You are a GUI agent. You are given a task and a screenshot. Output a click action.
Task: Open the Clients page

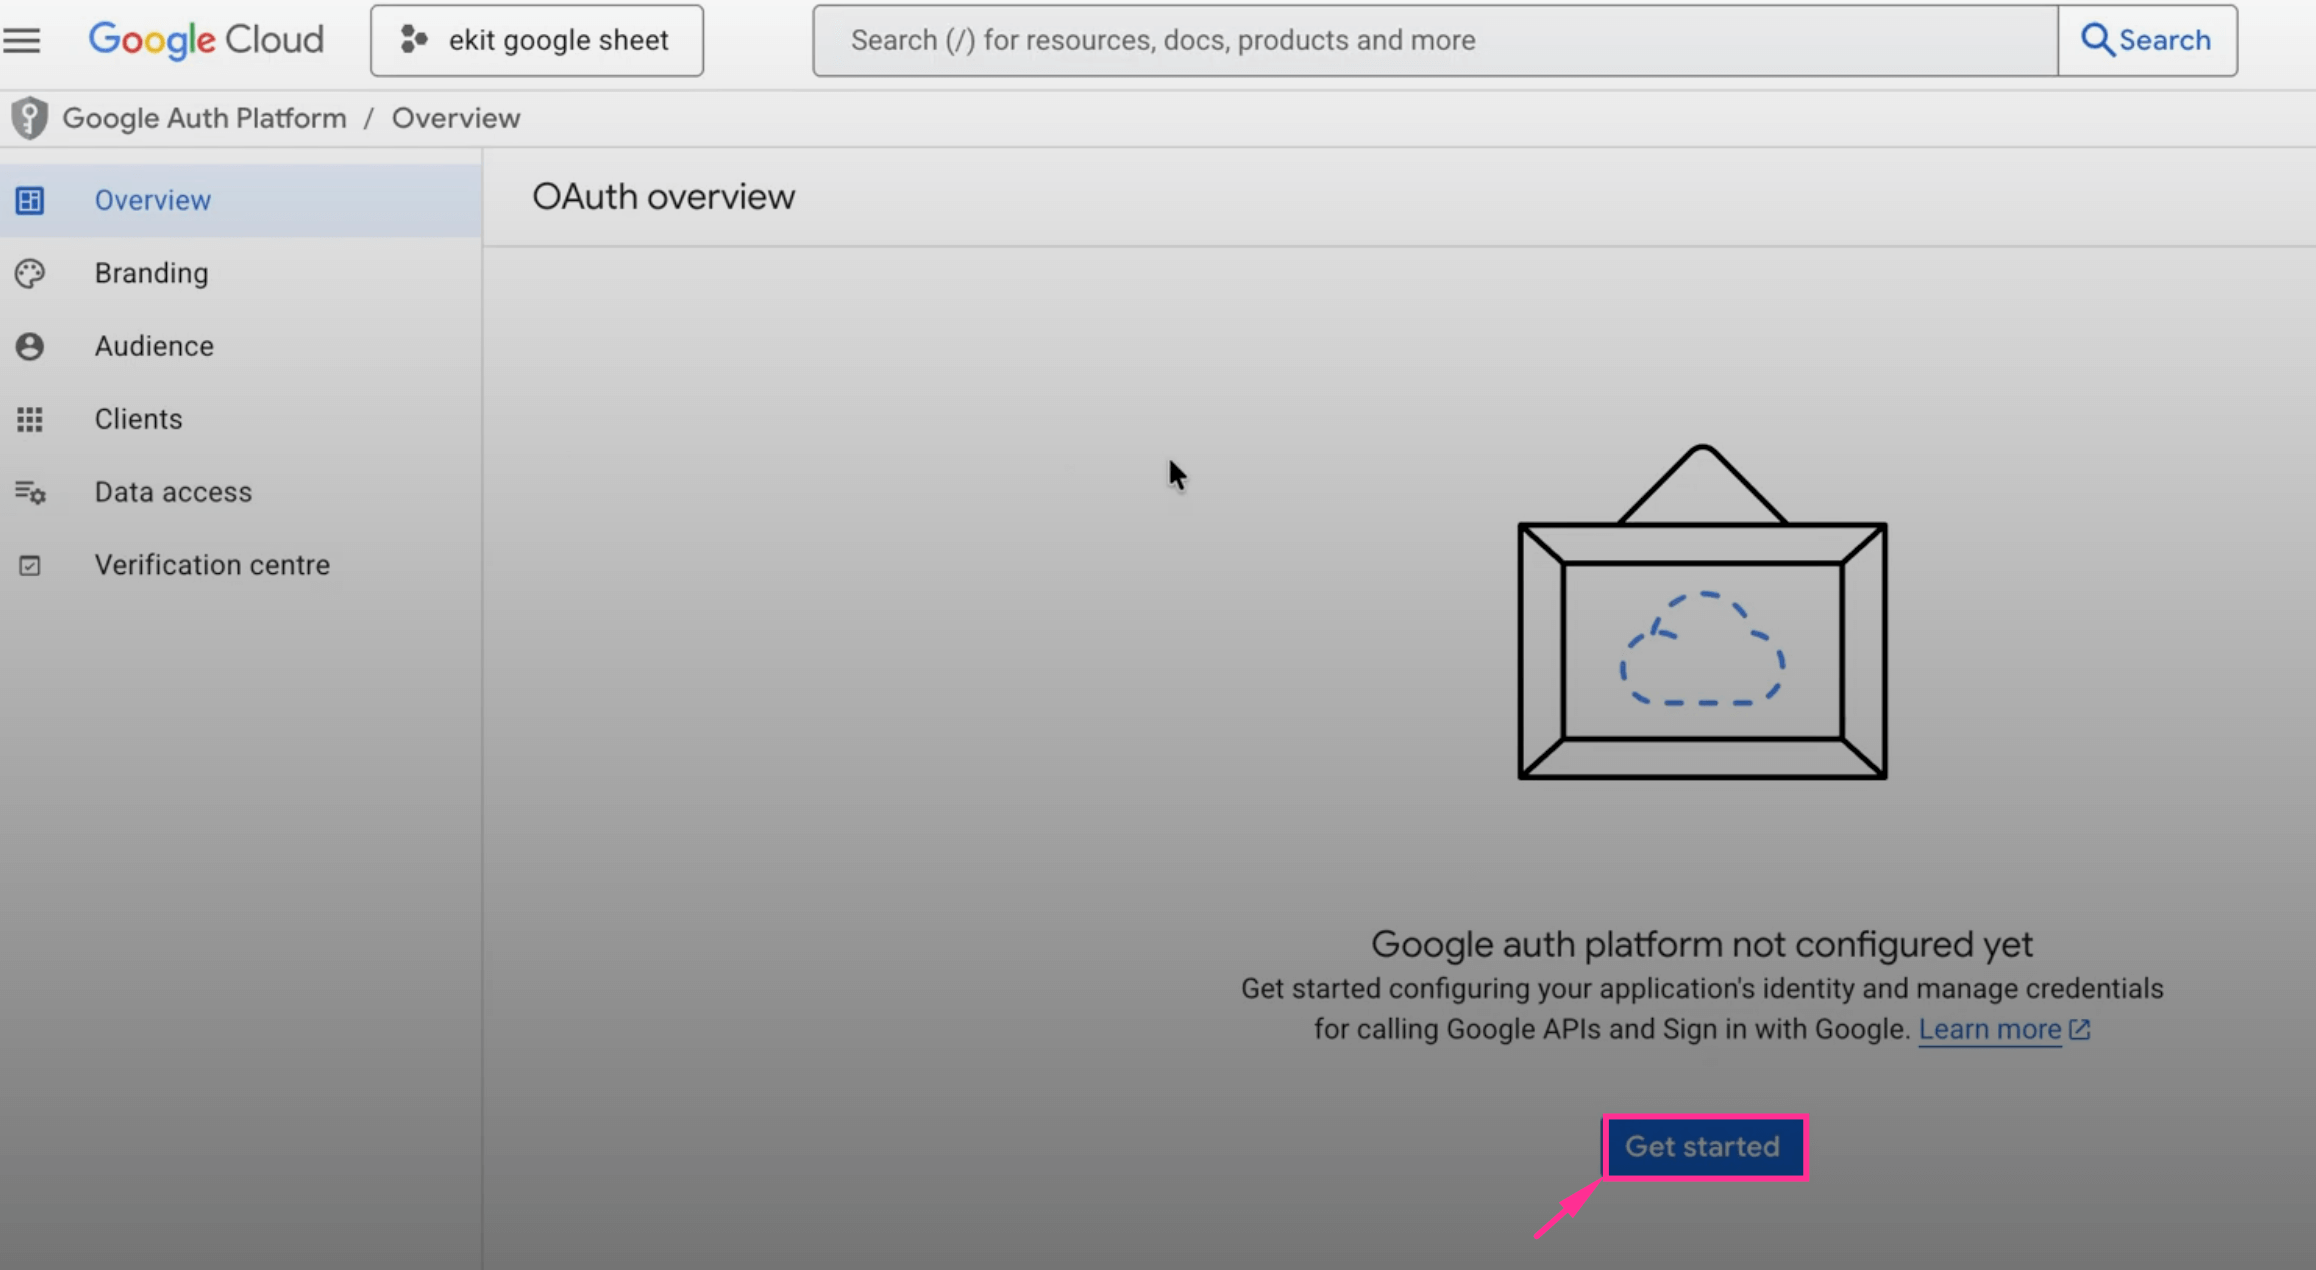240,419
